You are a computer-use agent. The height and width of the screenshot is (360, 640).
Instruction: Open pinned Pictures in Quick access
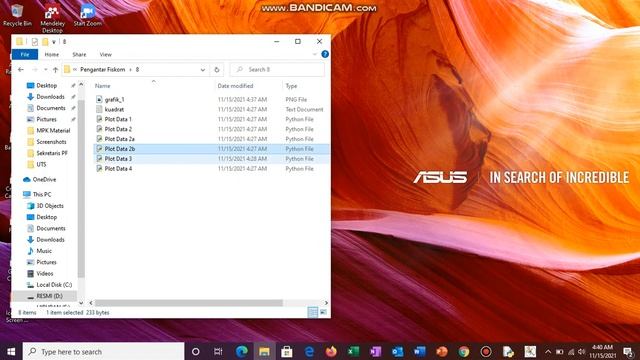click(x=47, y=119)
